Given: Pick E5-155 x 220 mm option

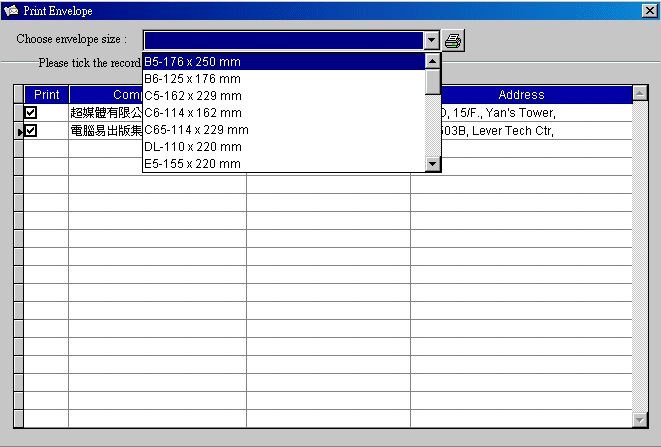Looking at the screenshot, I should pos(283,164).
